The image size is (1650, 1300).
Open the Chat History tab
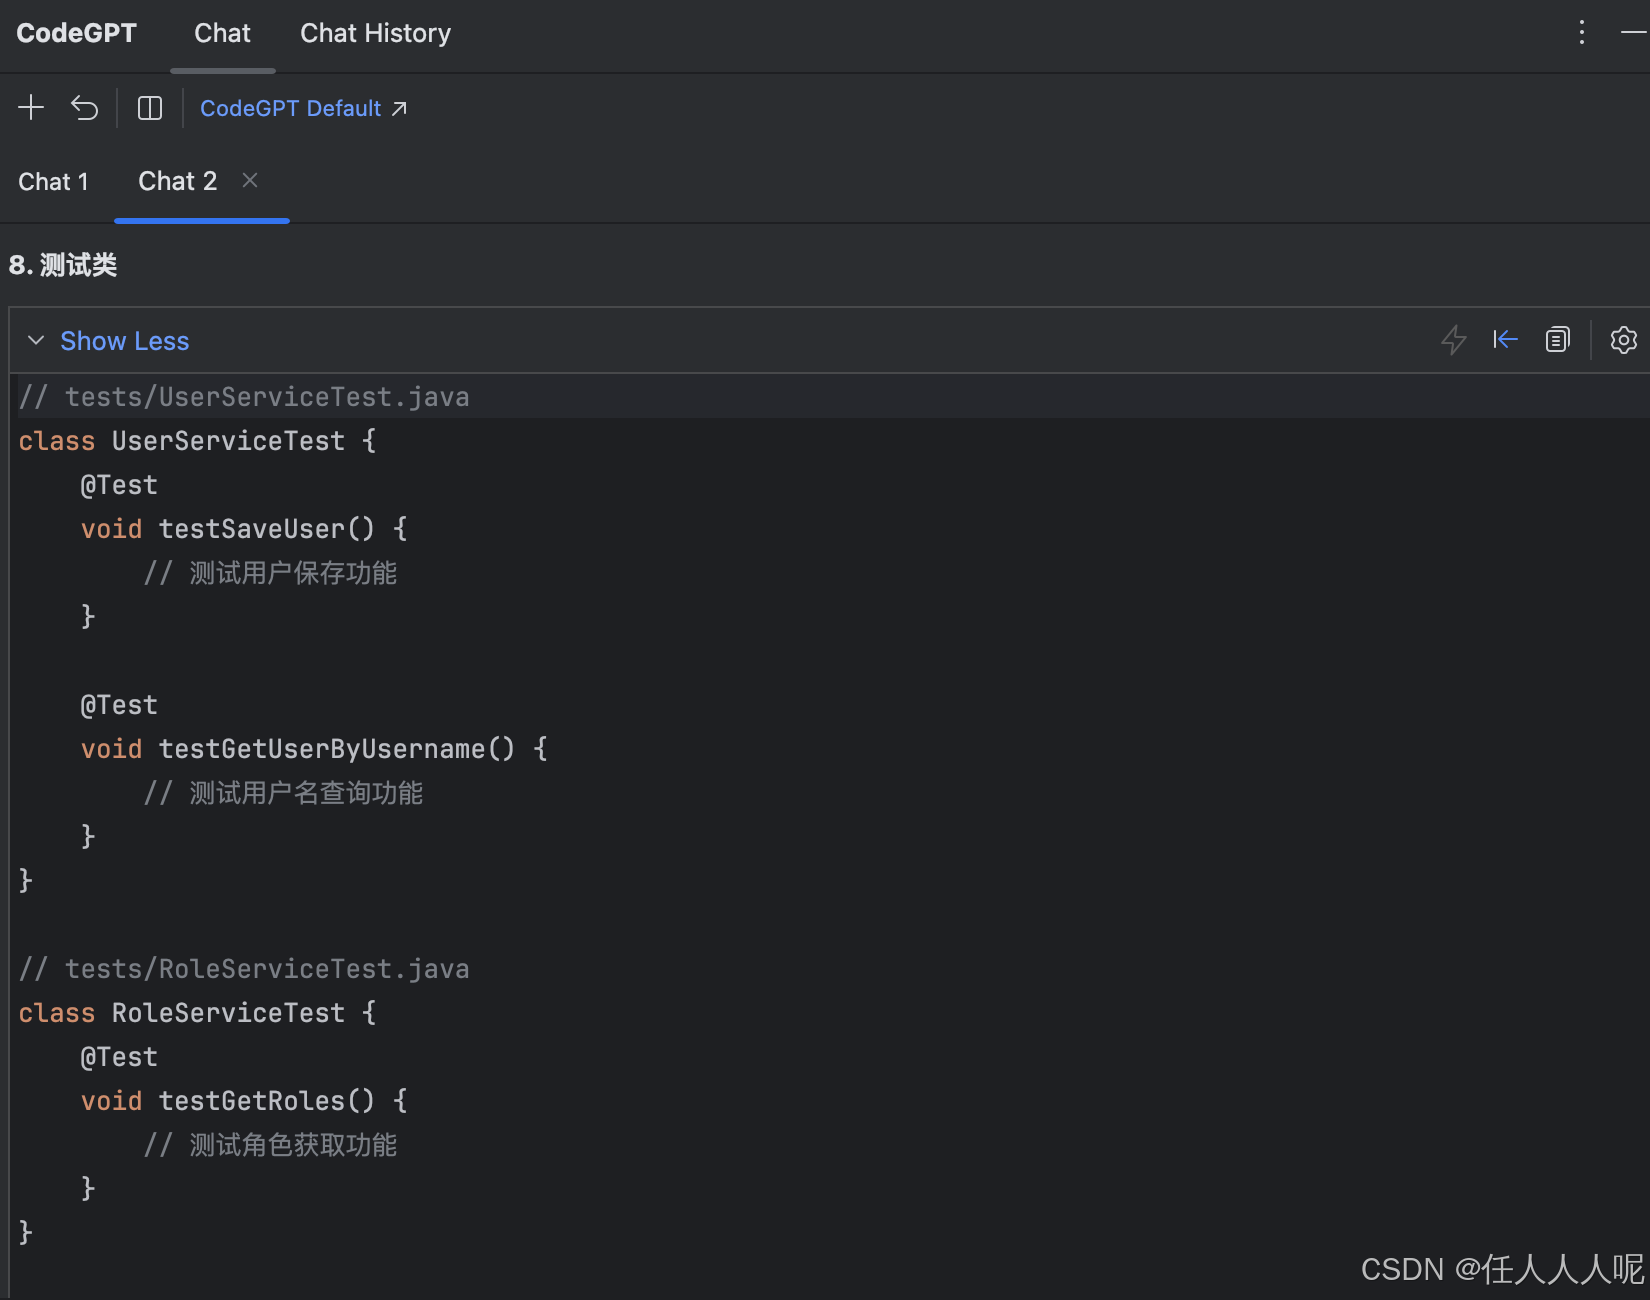point(375,33)
